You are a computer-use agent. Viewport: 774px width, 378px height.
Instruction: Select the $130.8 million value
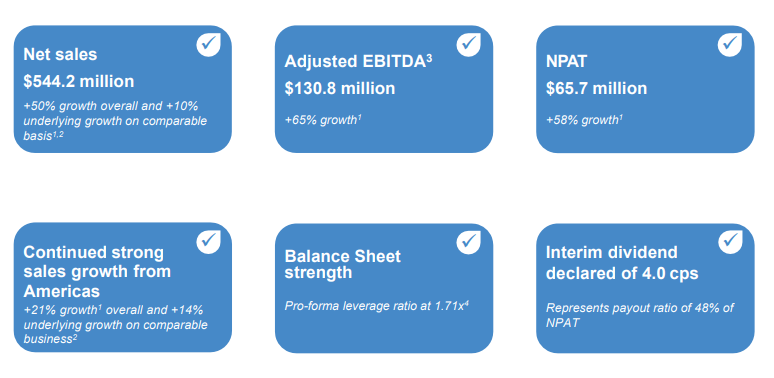click(x=340, y=88)
